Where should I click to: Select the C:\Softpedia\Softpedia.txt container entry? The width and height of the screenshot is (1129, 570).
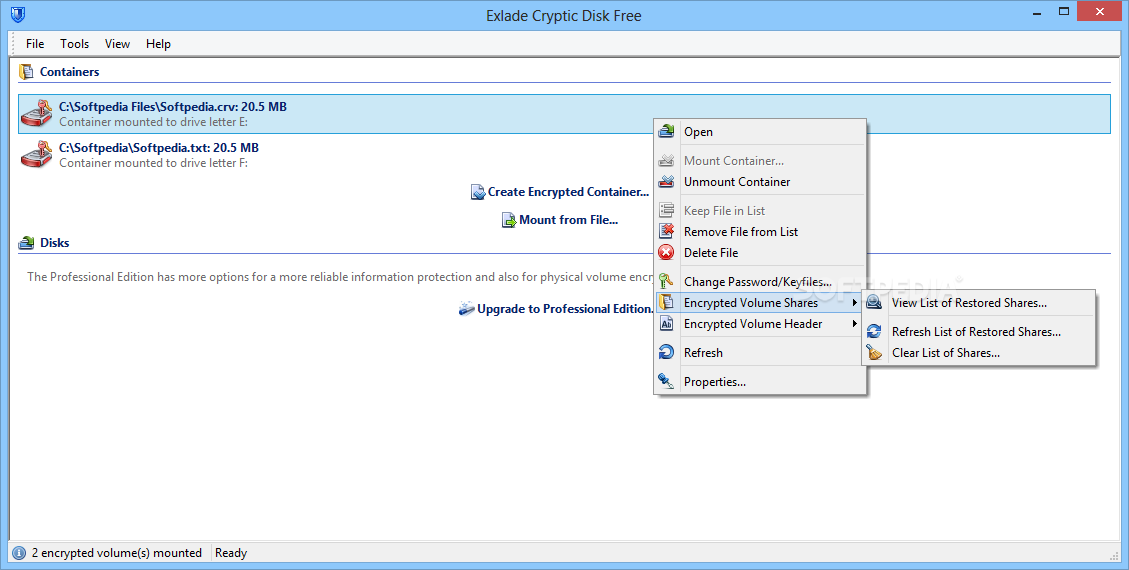[x=564, y=155]
